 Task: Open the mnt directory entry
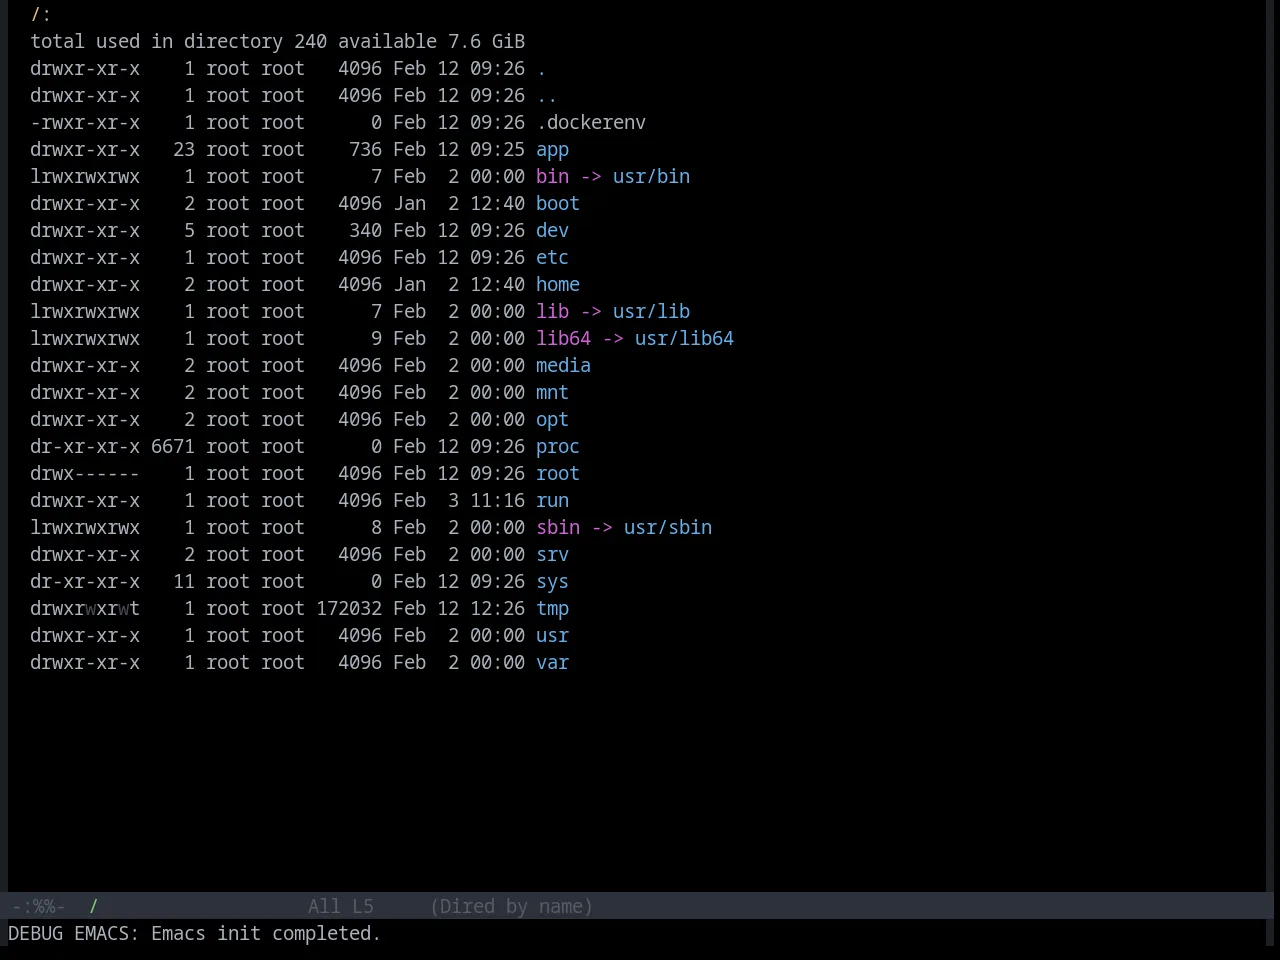[x=552, y=392]
